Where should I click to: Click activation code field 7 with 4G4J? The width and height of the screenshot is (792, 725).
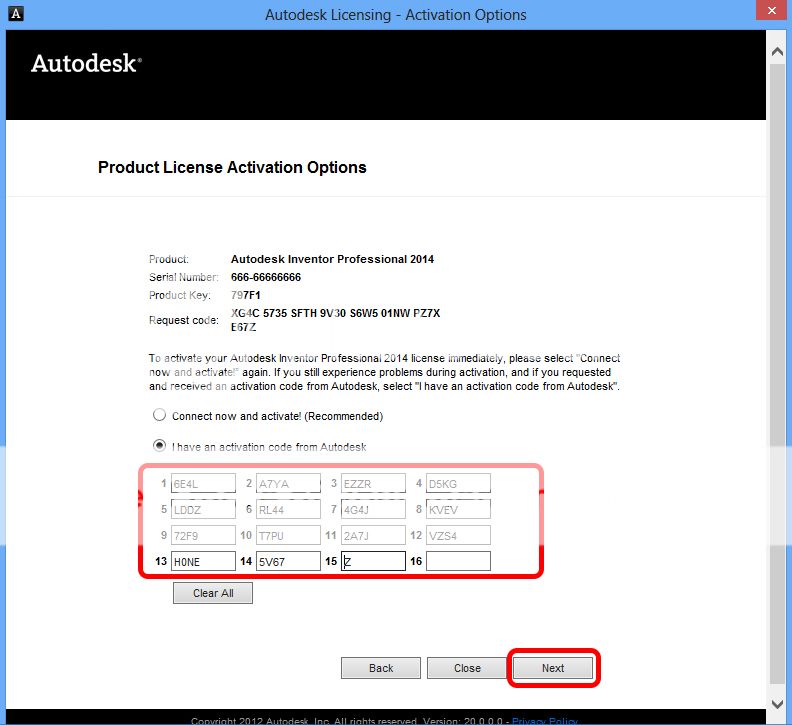[373, 509]
